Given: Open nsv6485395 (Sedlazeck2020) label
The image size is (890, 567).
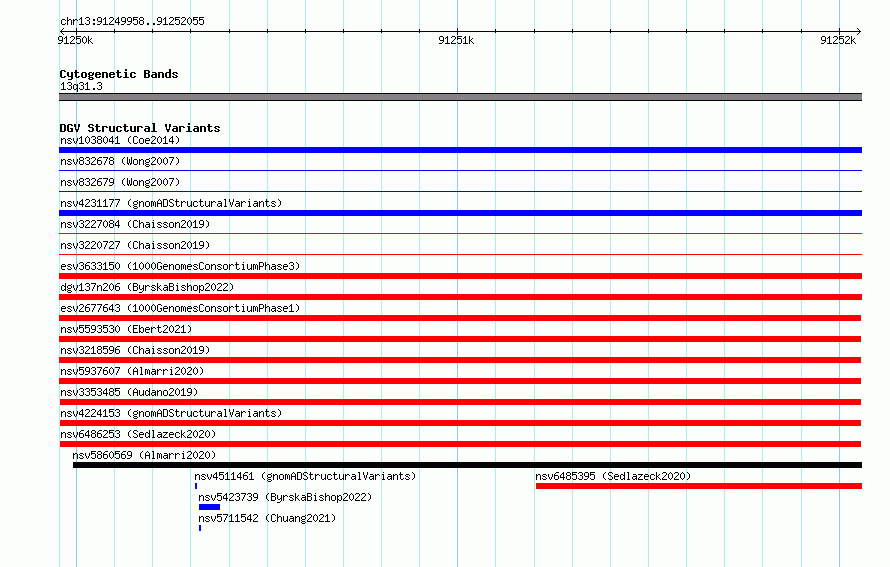Looking at the screenshot, I should (613, 476).
